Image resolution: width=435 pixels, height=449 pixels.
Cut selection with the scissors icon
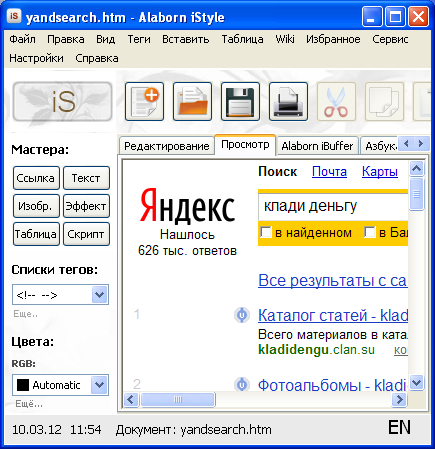336,101
